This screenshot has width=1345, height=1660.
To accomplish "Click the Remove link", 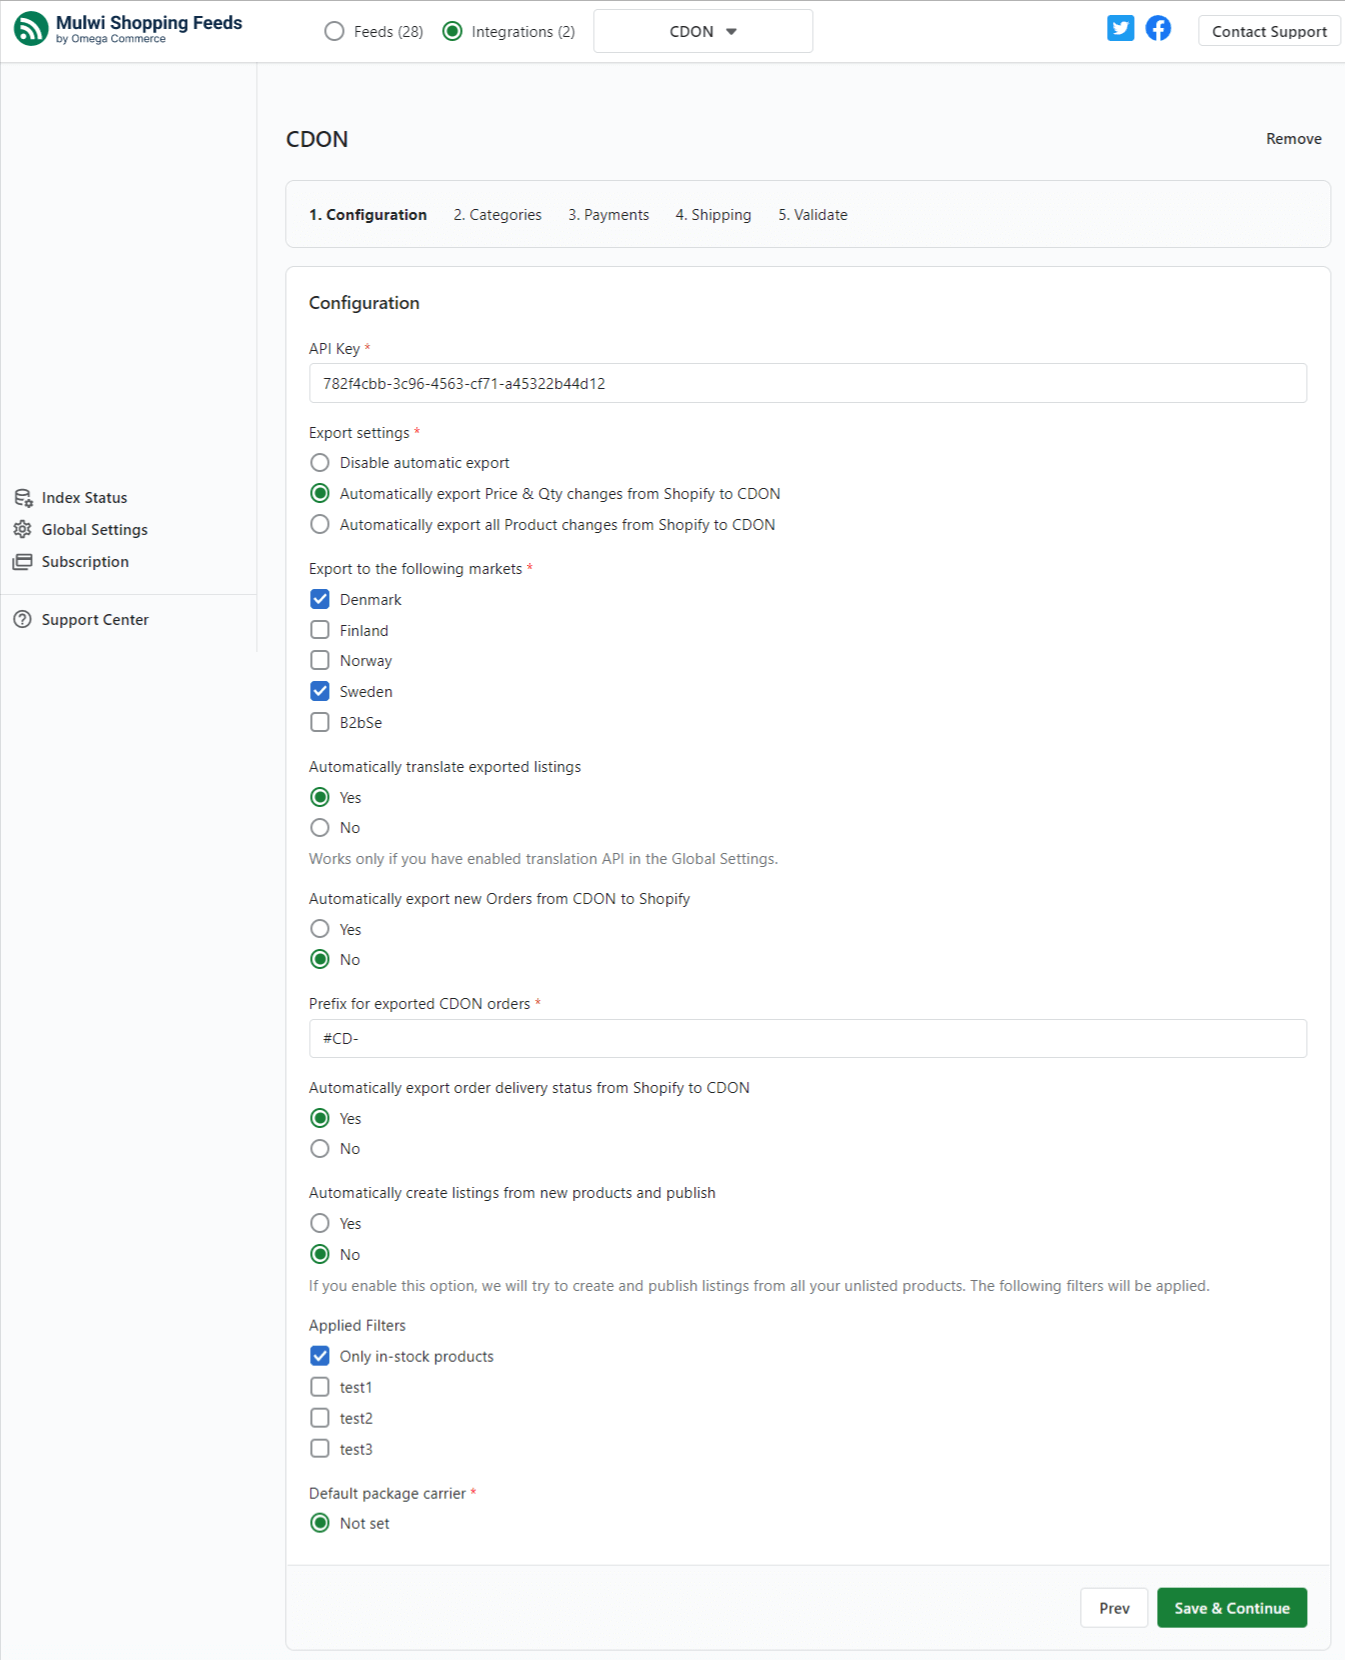I will (1293, 139).
